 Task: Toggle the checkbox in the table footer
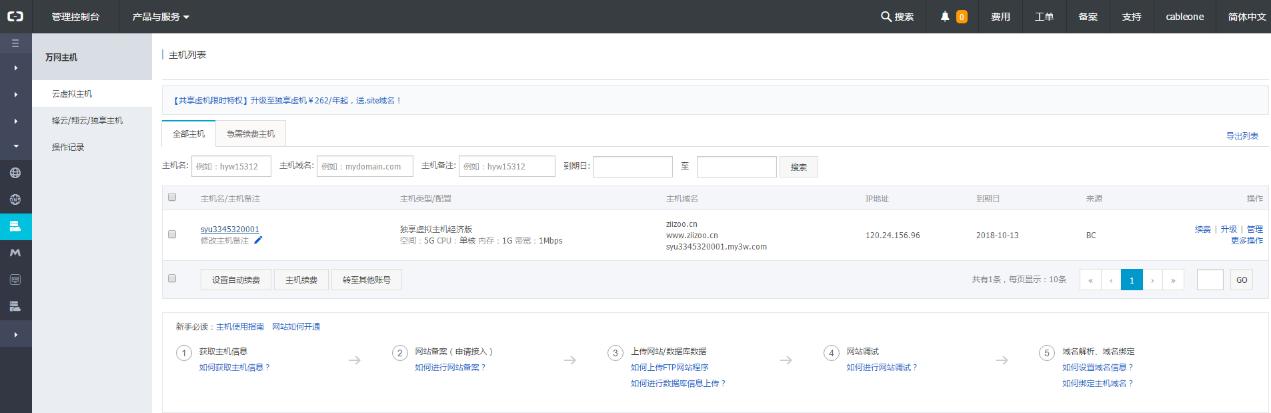(172, 278)
